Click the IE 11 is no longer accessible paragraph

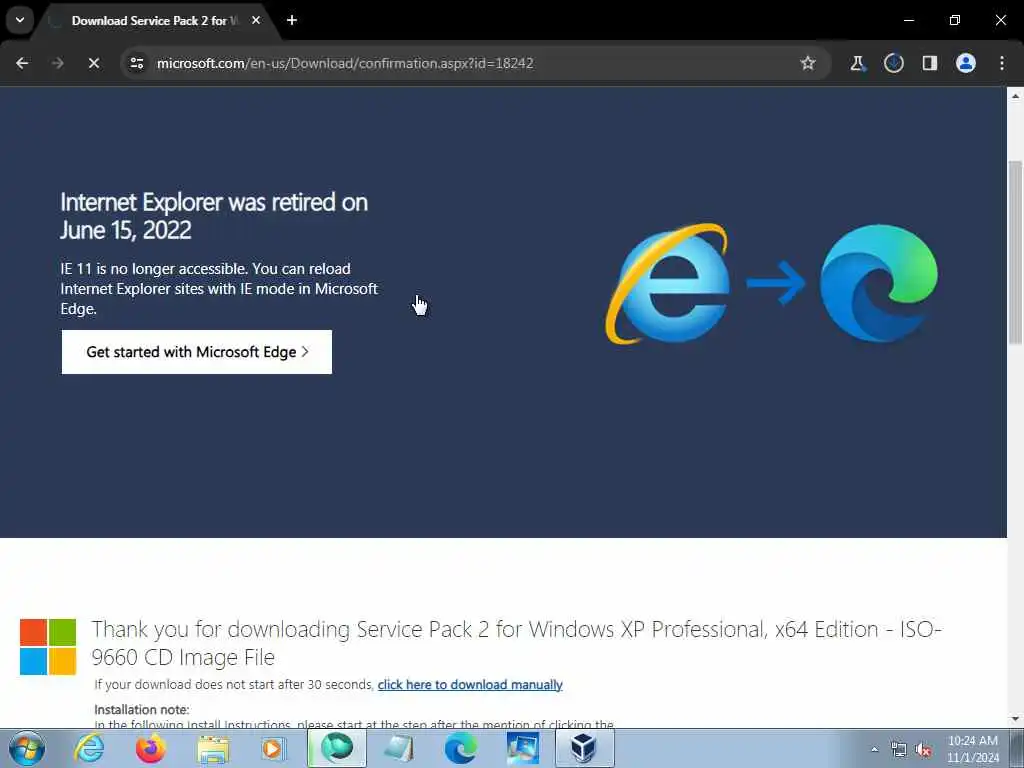(219, 289)
